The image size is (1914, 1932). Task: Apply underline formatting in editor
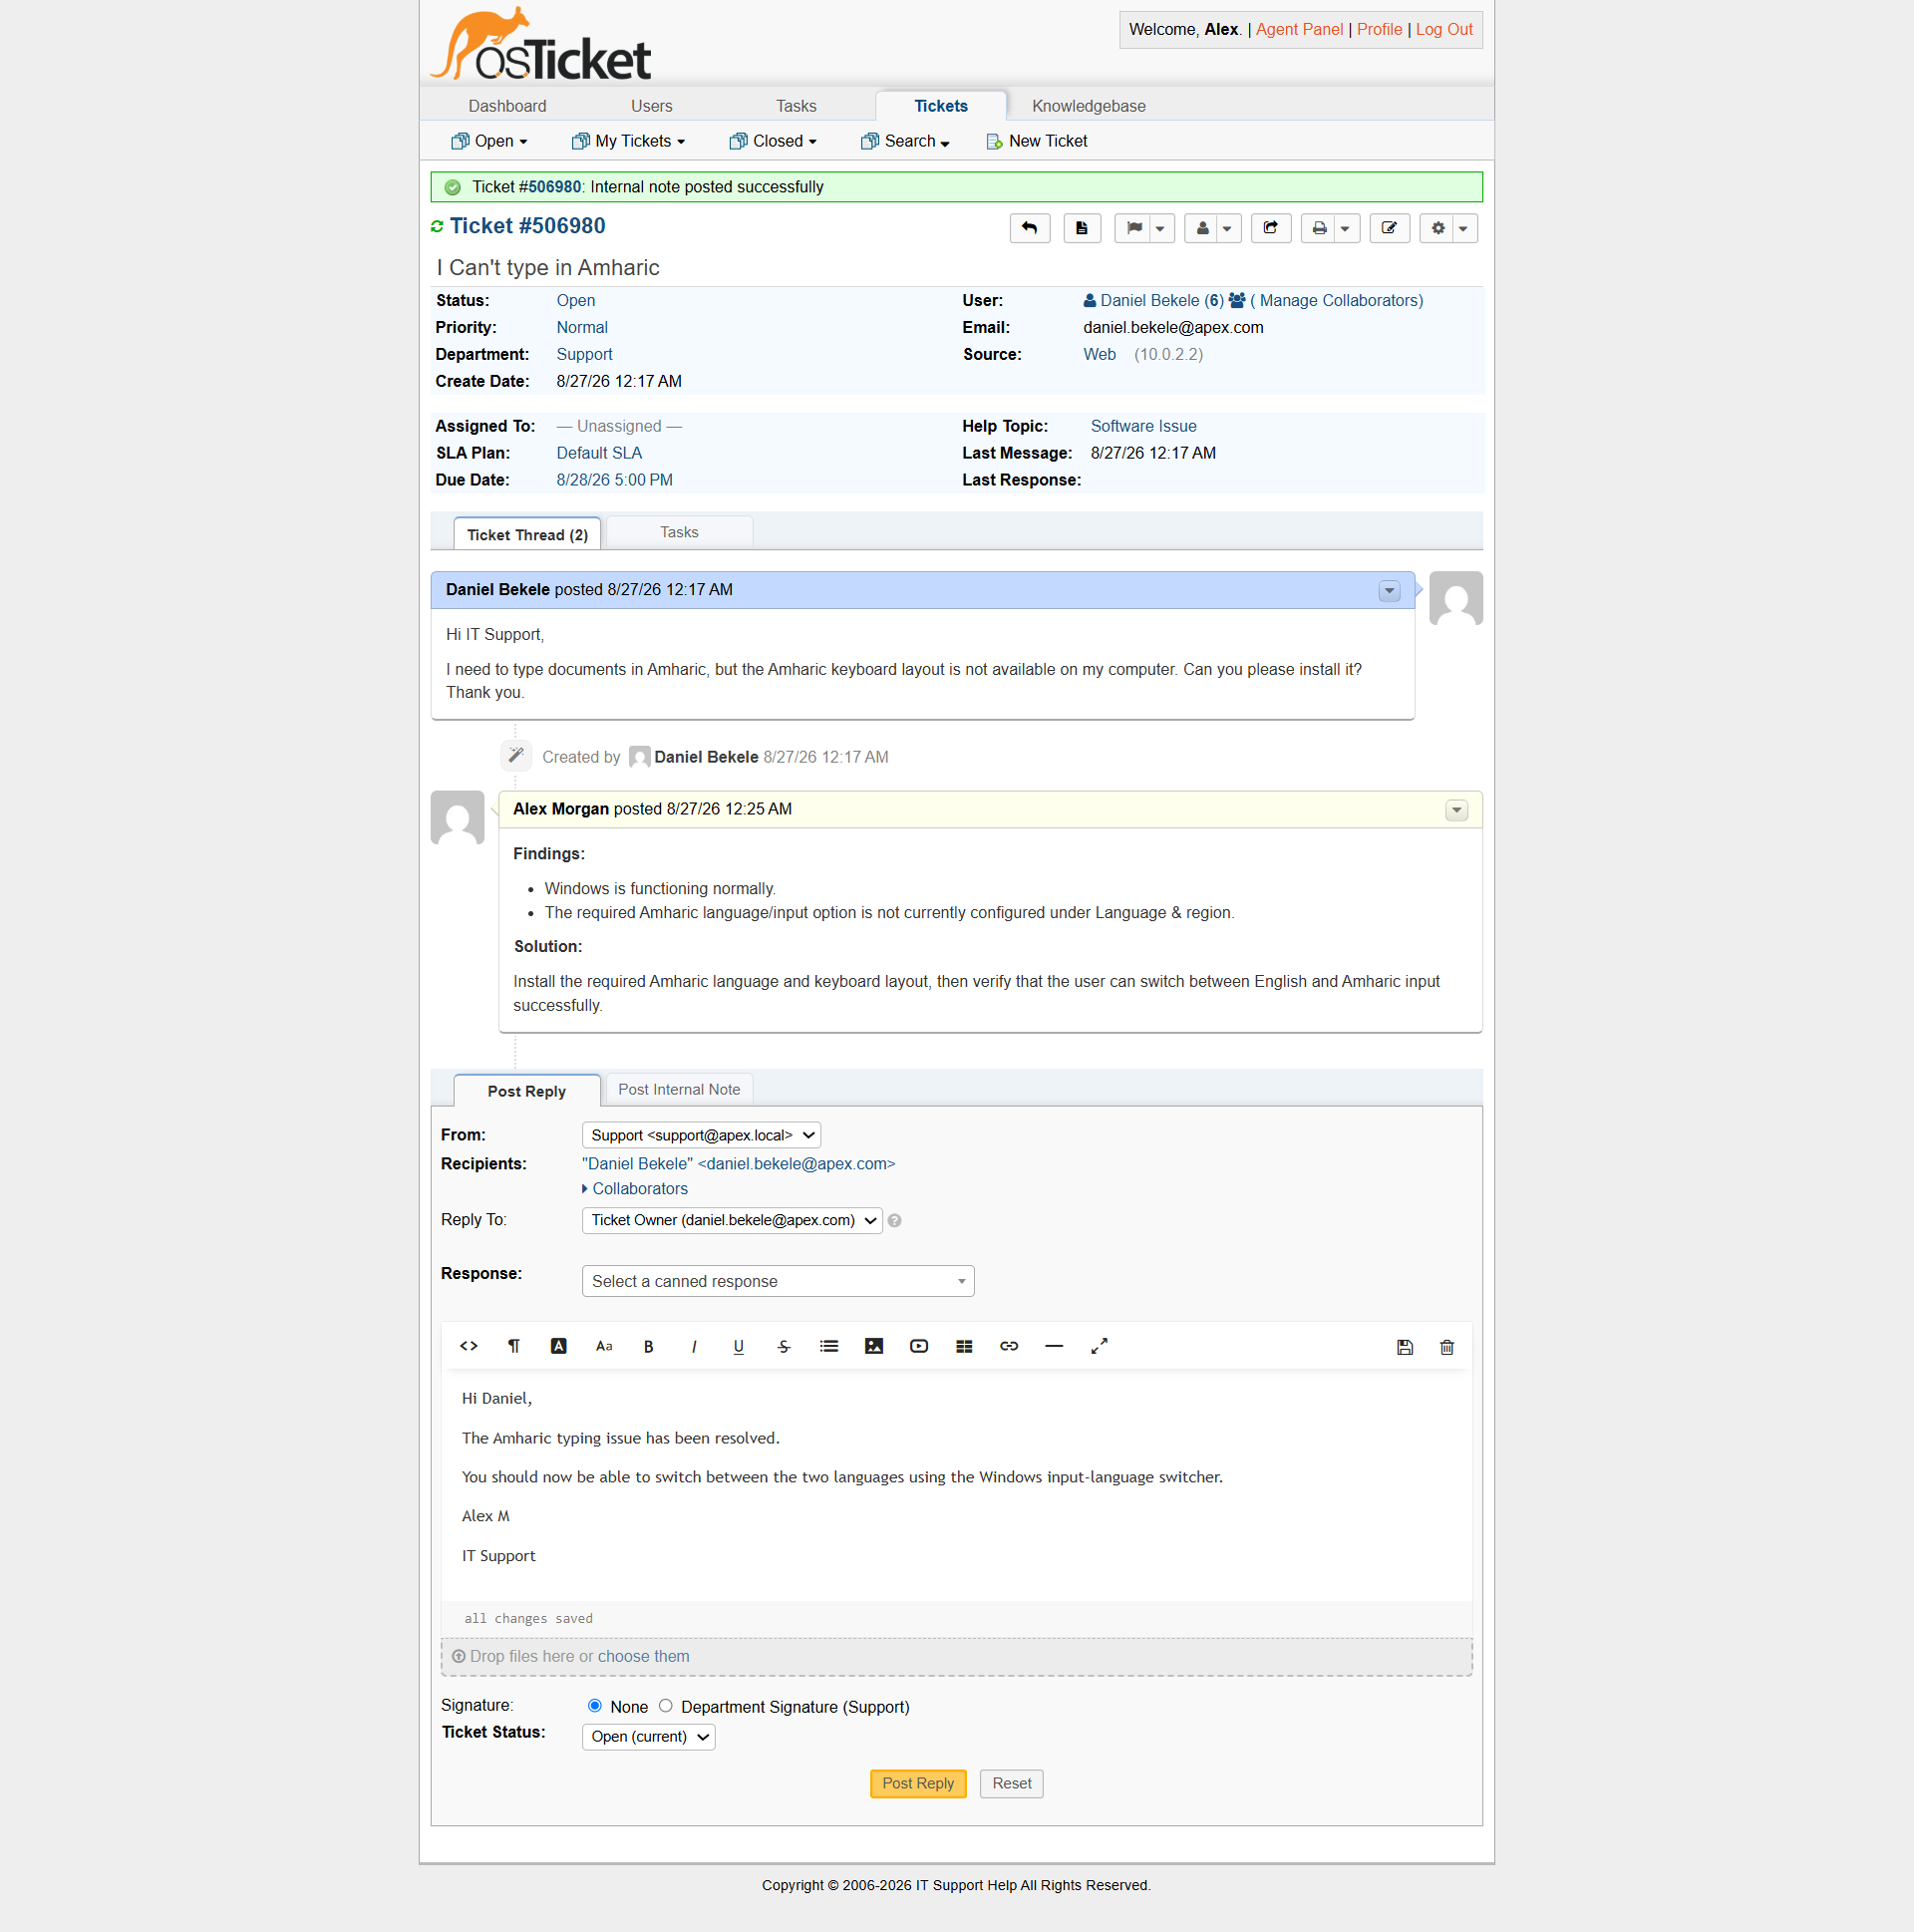click(x=739, y=1346)
